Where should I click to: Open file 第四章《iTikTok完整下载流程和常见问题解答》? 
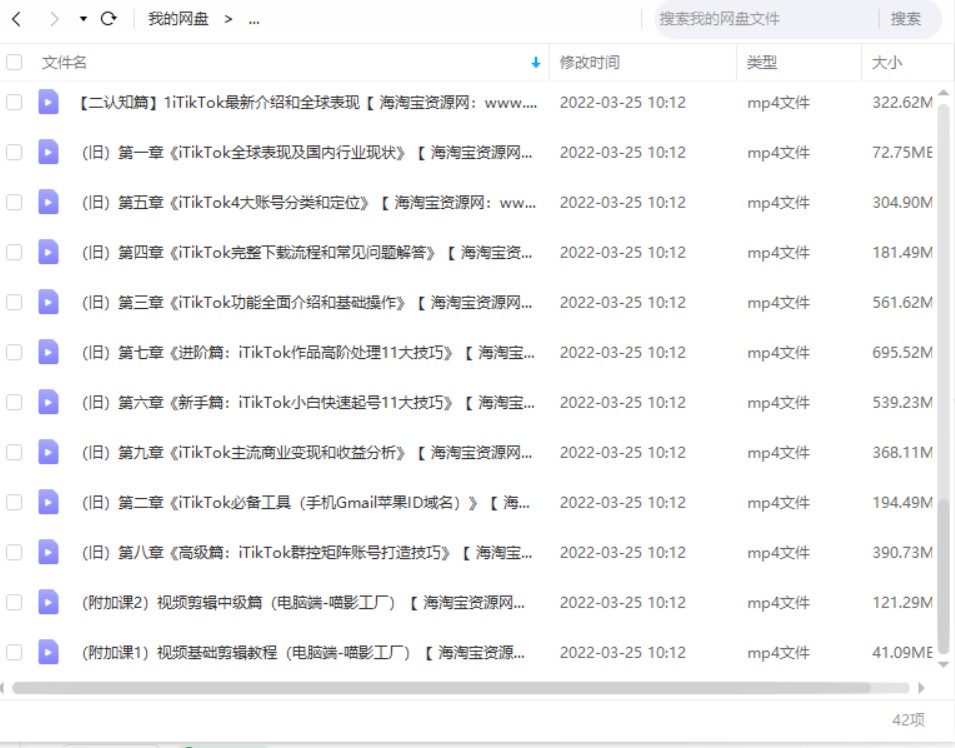(307, 252)
